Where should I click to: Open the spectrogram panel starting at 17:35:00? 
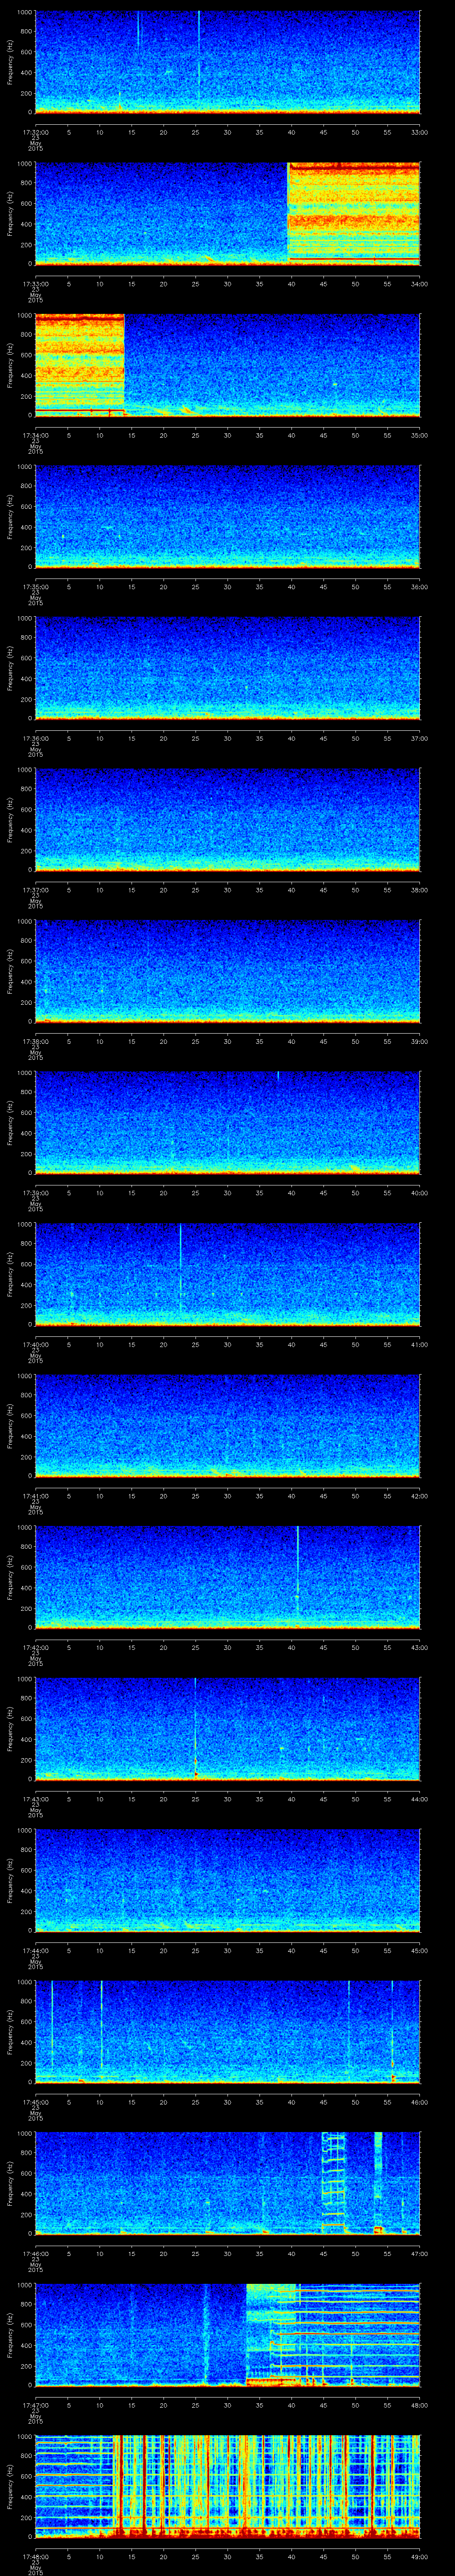[227, 516]
